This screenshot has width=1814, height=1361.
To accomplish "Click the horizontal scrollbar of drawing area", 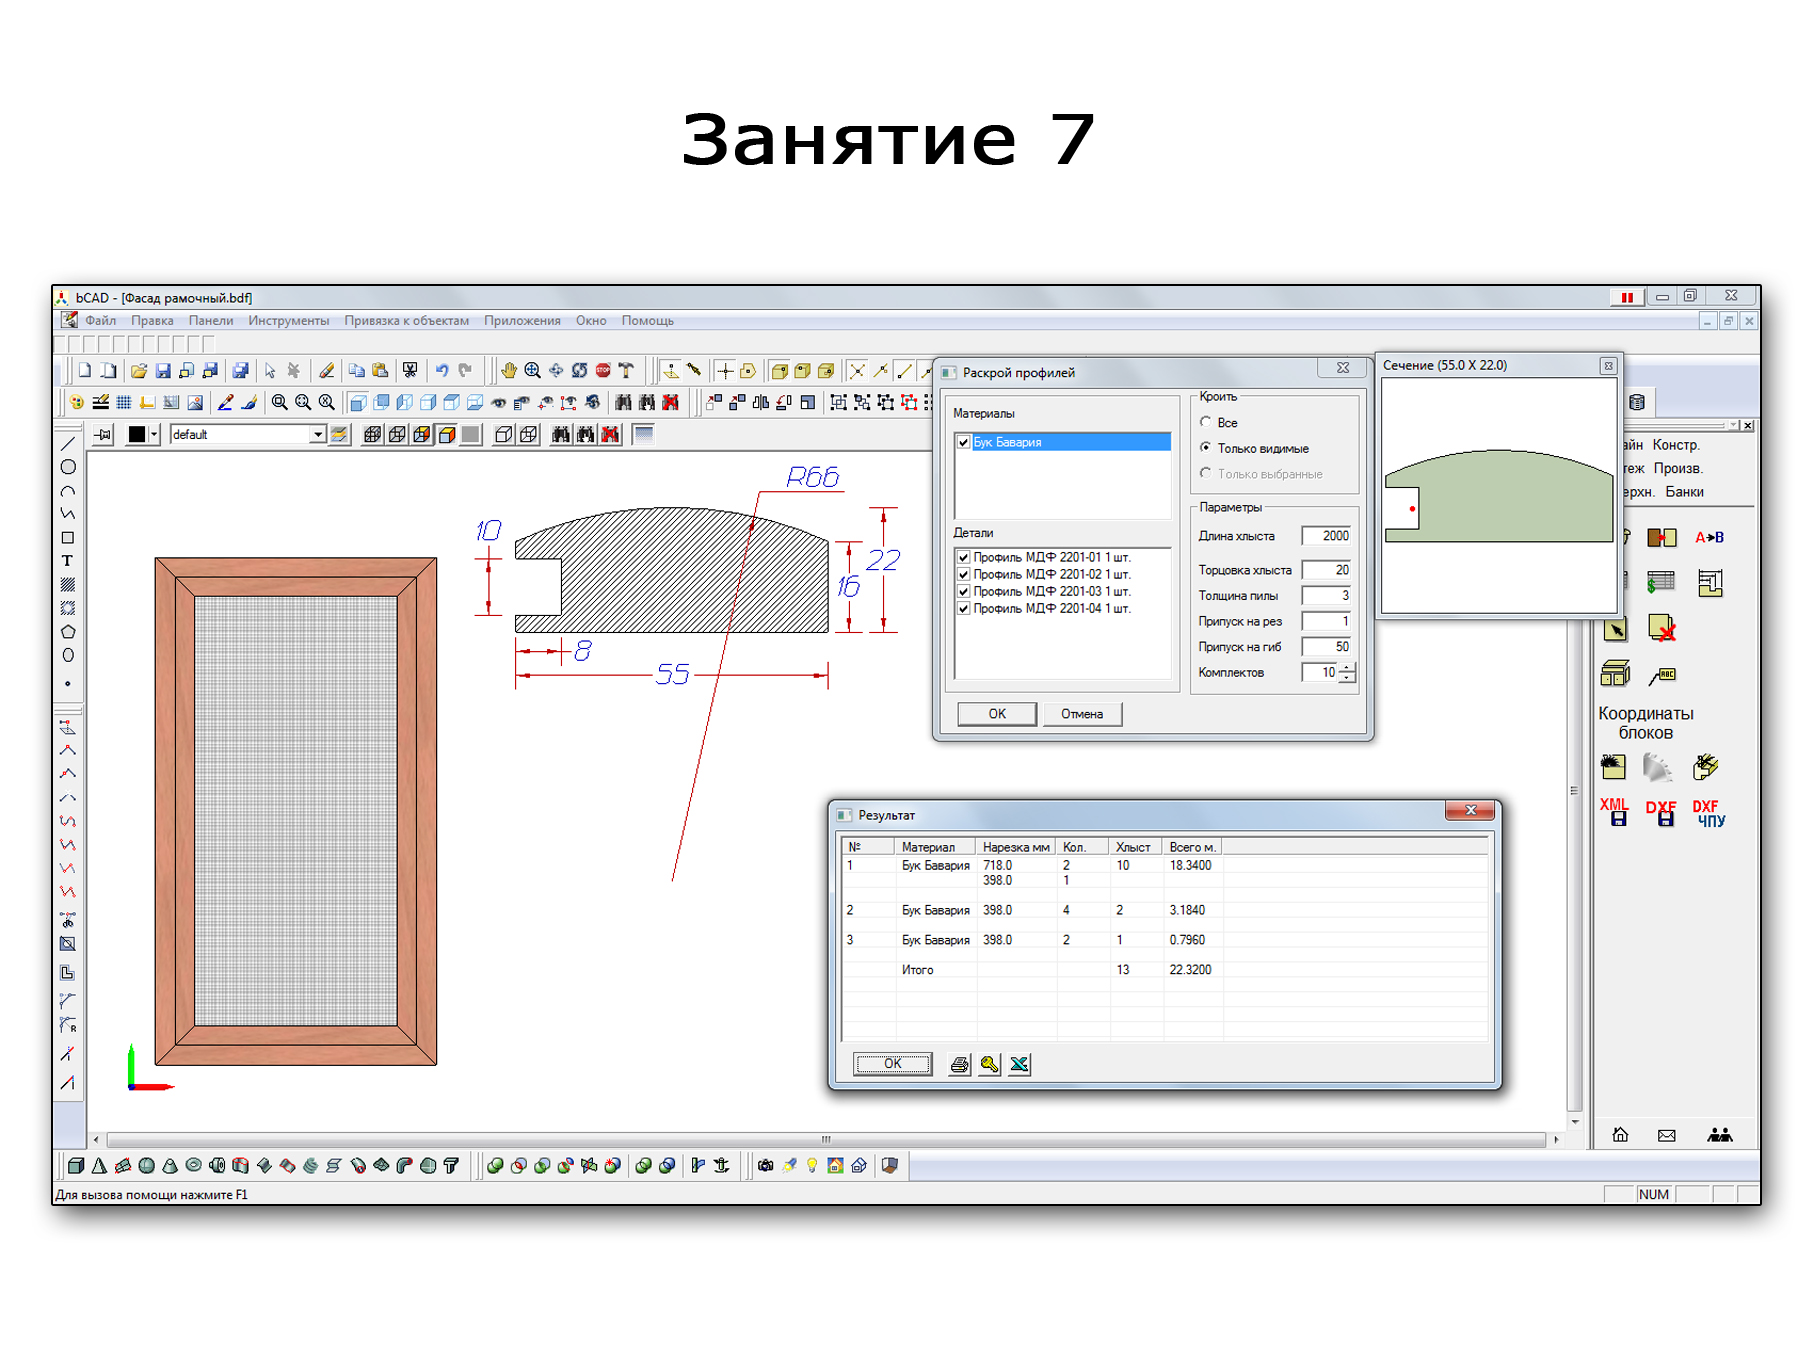I will (826, 1140).
